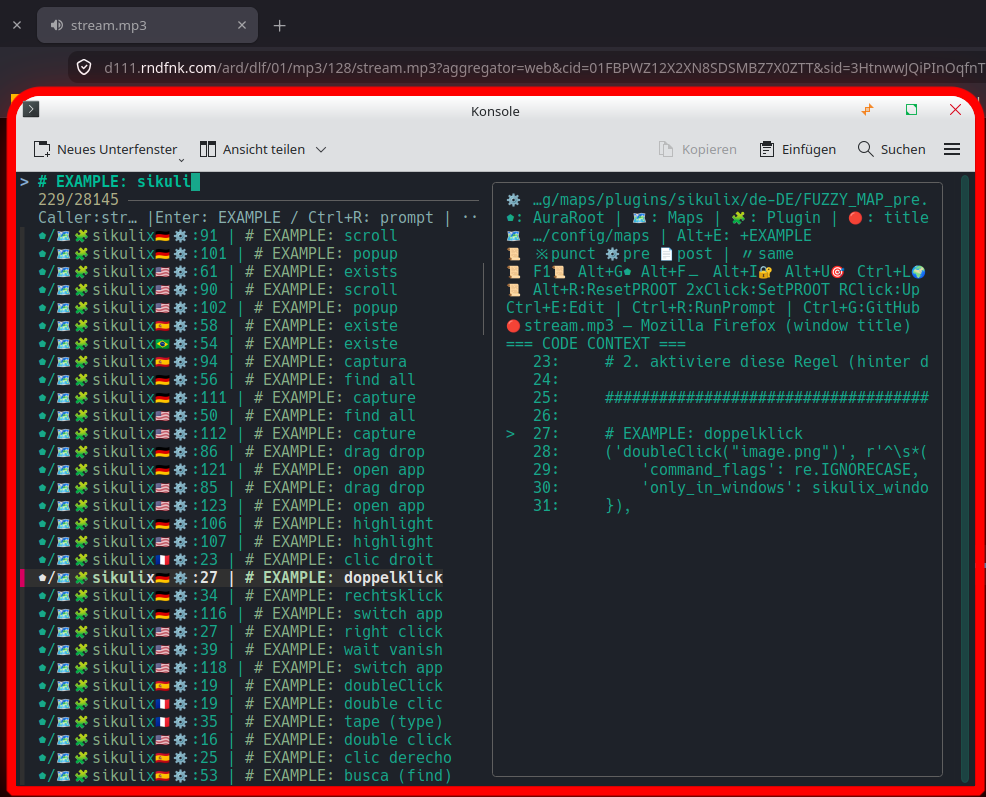Select row ':90 | # EXAMPLE: scroll'
Screen dimensions: 986x797
point(218,290)
